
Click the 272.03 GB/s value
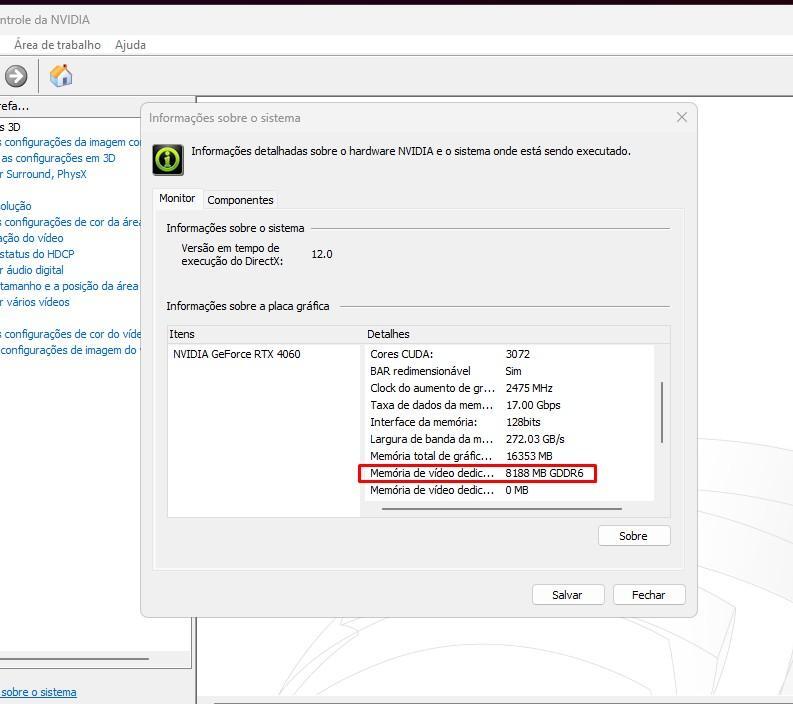pyautogui.click(x=535, y=439)
